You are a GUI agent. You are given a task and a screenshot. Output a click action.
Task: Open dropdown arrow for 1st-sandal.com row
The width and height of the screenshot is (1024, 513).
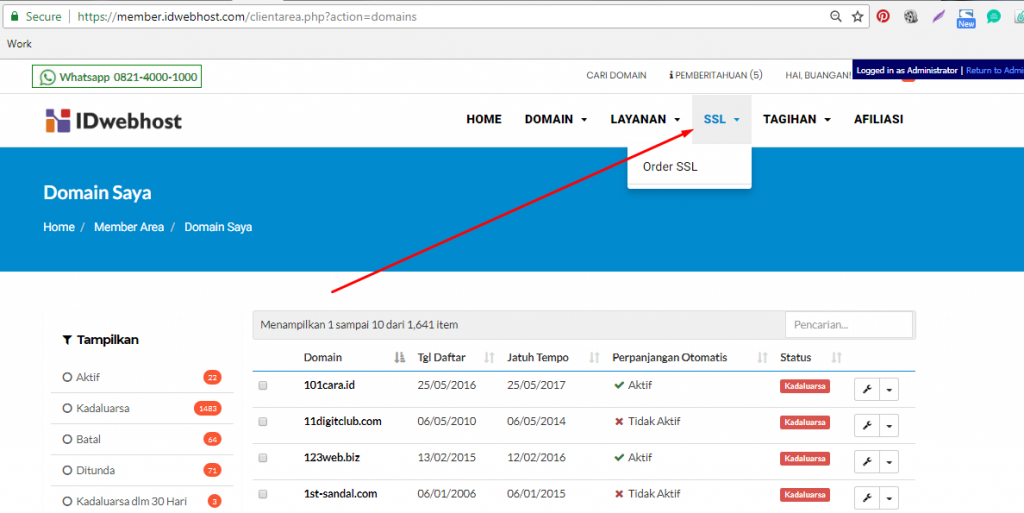[x=889, y=499]
